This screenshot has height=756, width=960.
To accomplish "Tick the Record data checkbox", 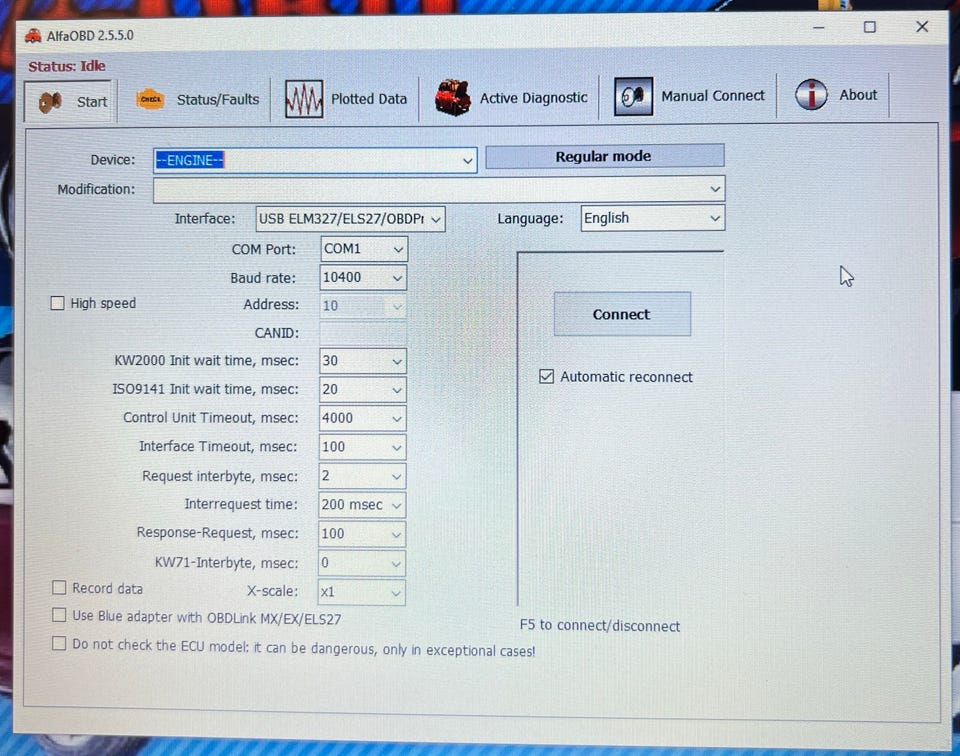I will click(x=59, y=588).
